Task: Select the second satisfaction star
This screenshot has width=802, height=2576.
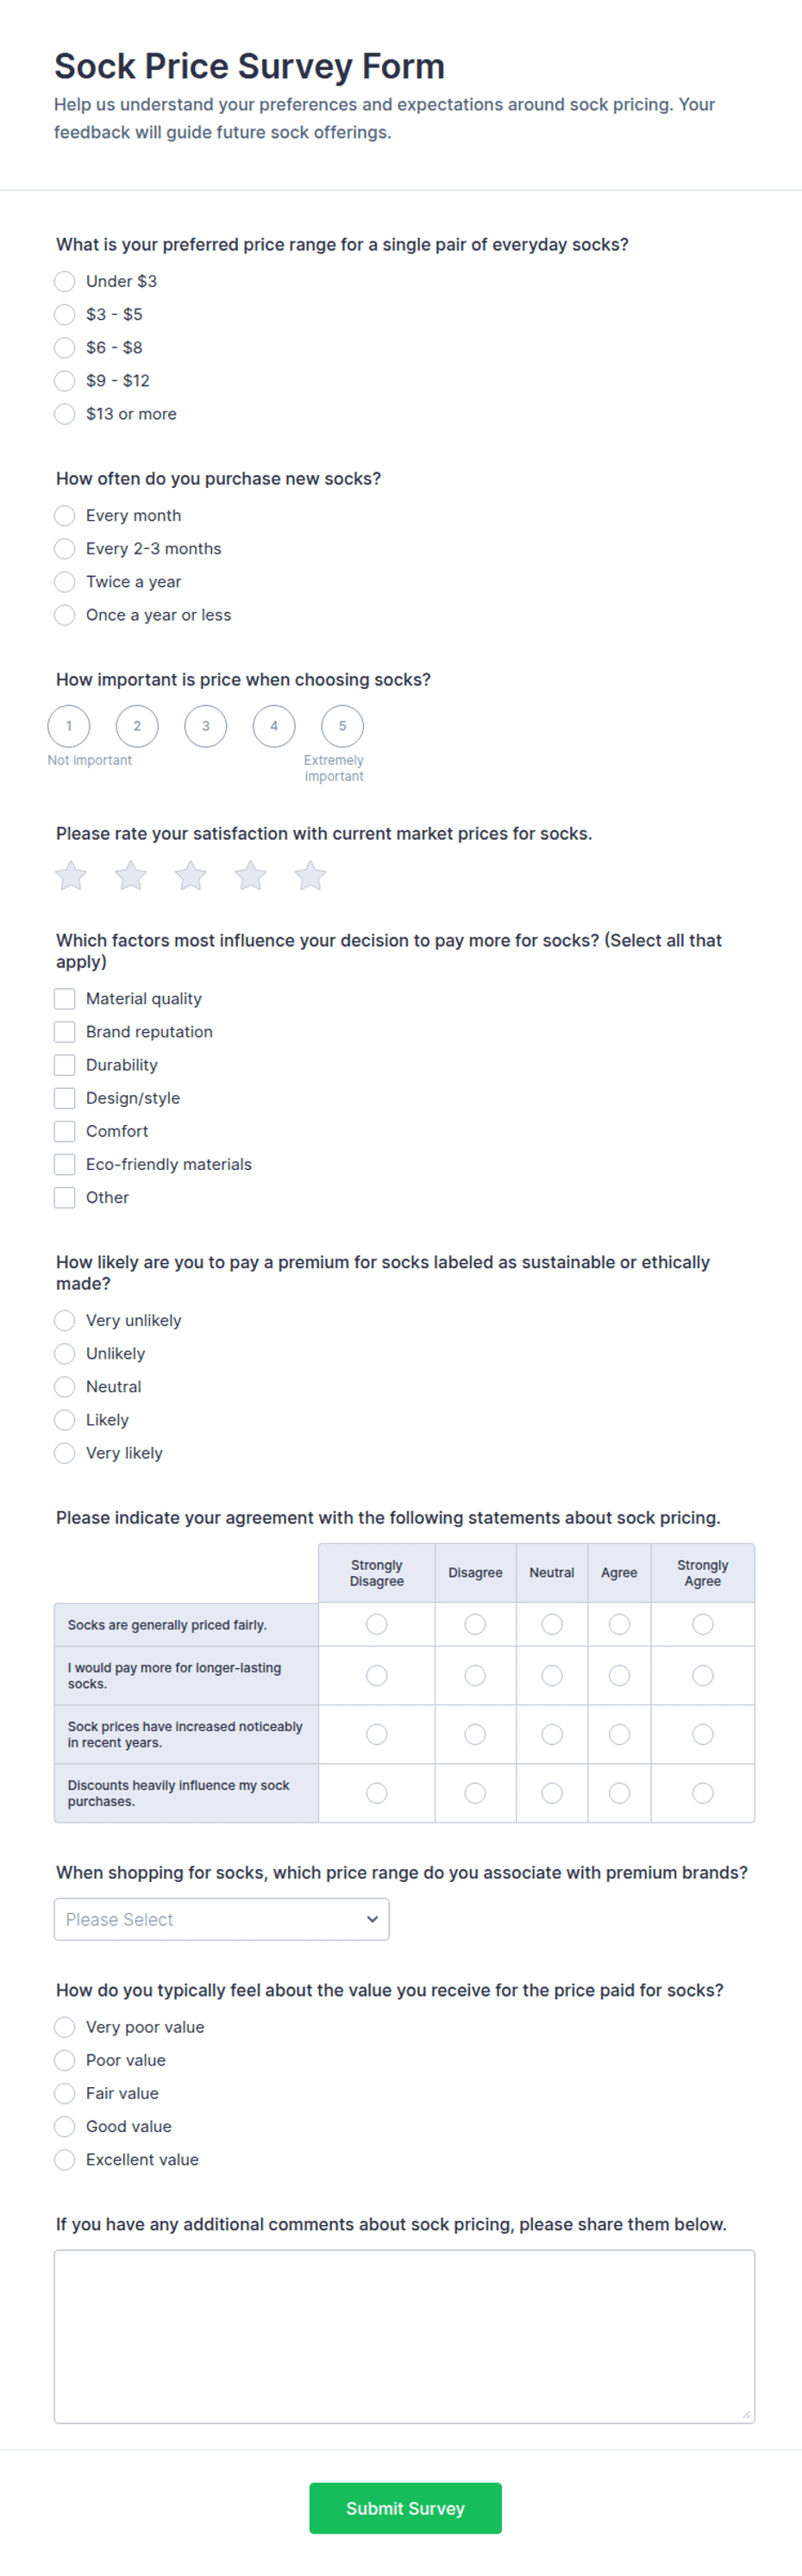Action: click(131, 876)
